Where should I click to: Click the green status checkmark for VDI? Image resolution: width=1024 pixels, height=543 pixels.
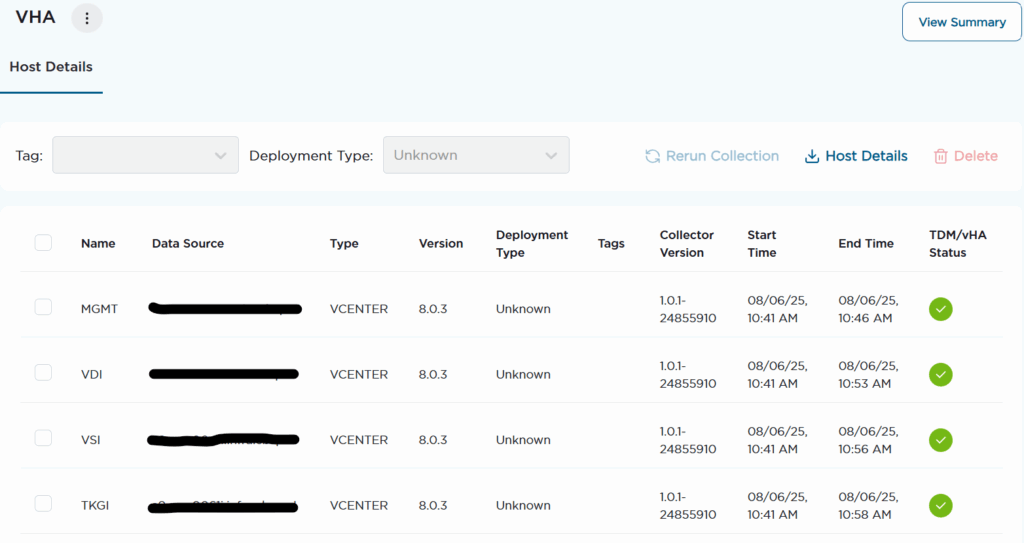coord(940,374)
